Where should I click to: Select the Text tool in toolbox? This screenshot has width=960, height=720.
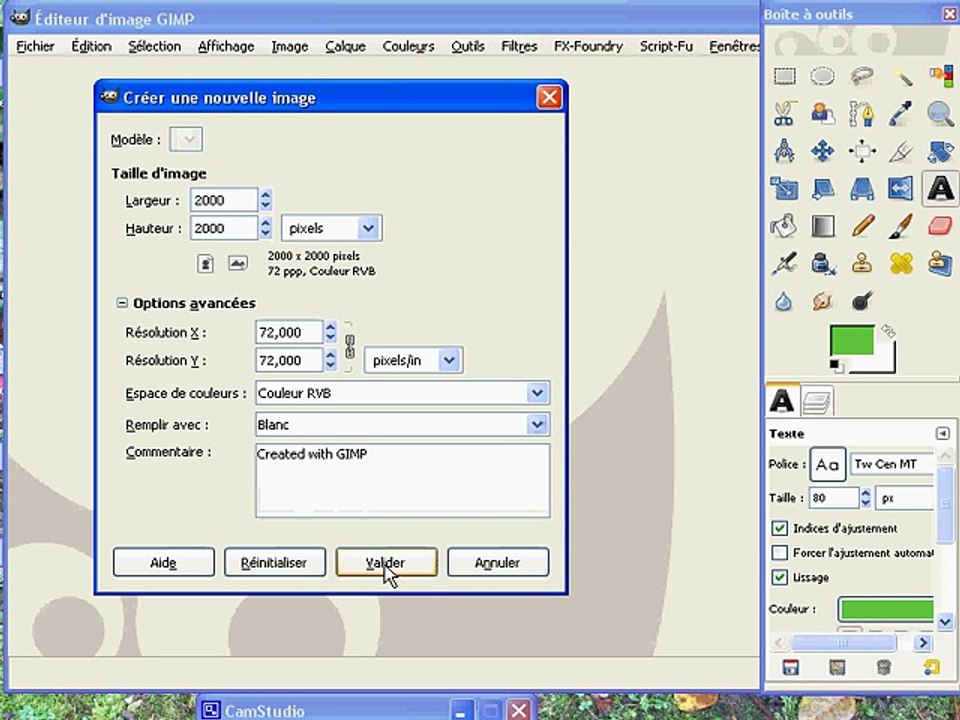[x=940, y=189]
